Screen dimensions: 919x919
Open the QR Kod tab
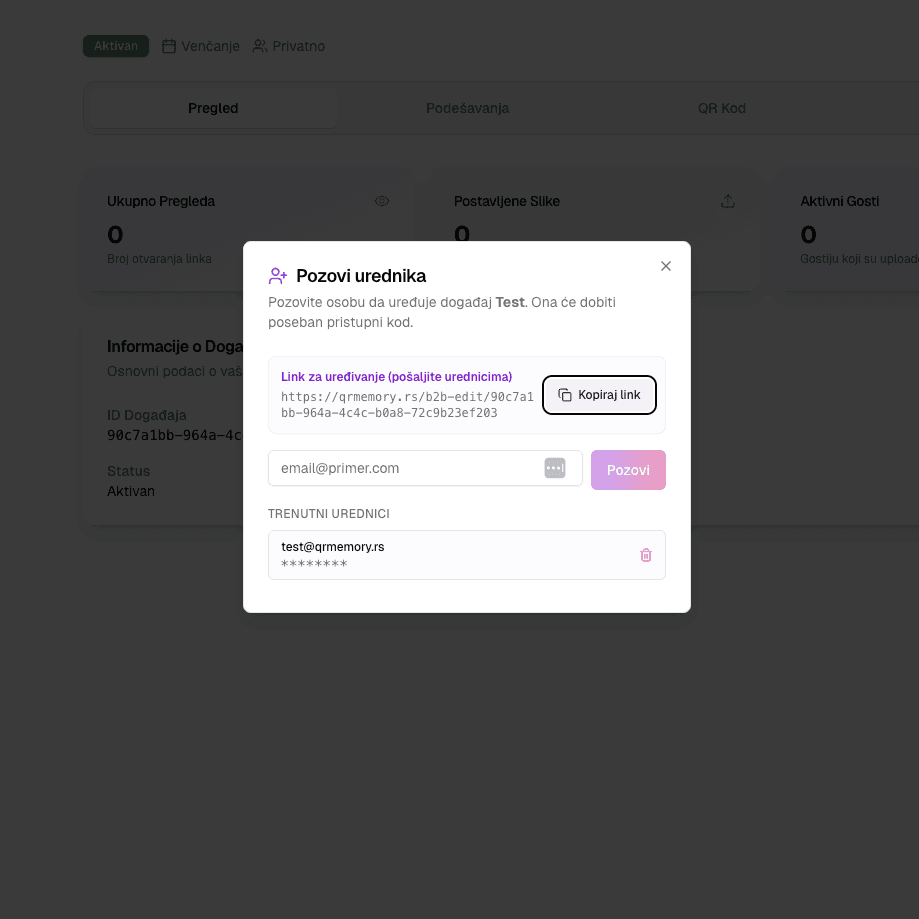(x=722, y=108)
